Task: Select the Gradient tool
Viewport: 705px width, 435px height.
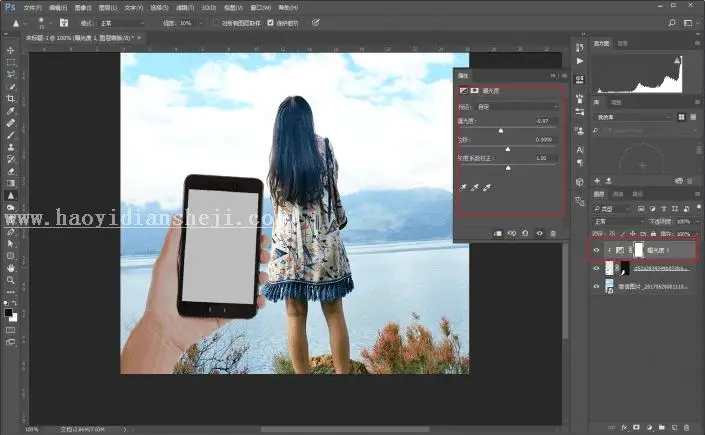Action: 10,183
